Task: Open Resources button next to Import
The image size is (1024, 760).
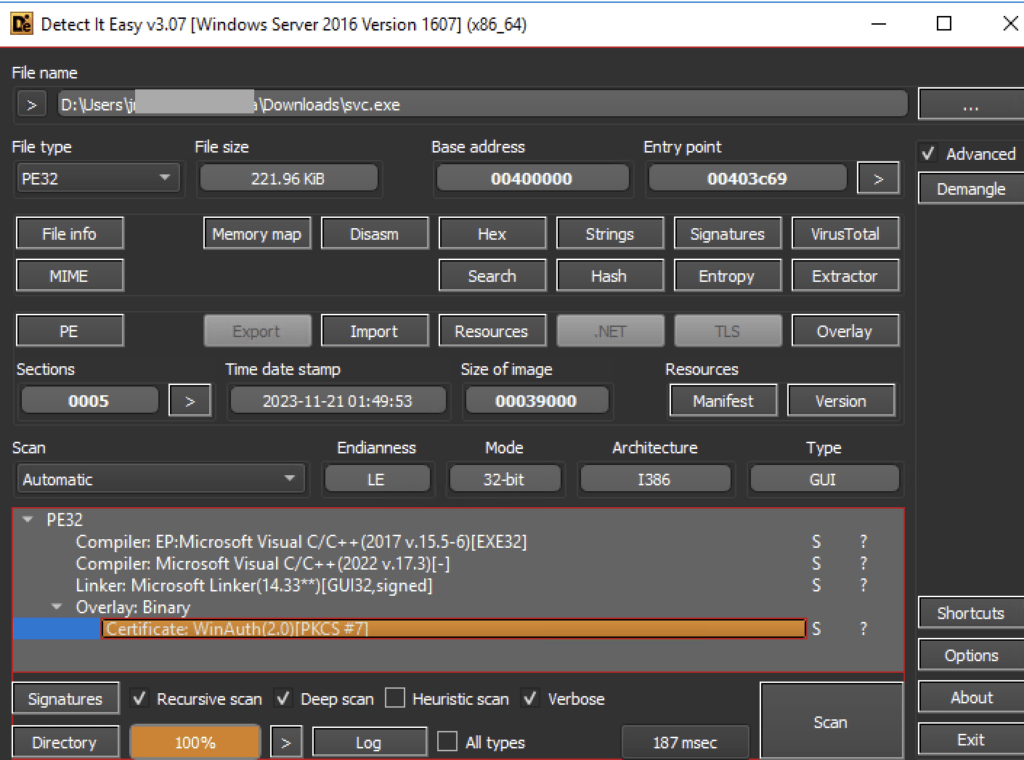Action: (x=492, y=331)
